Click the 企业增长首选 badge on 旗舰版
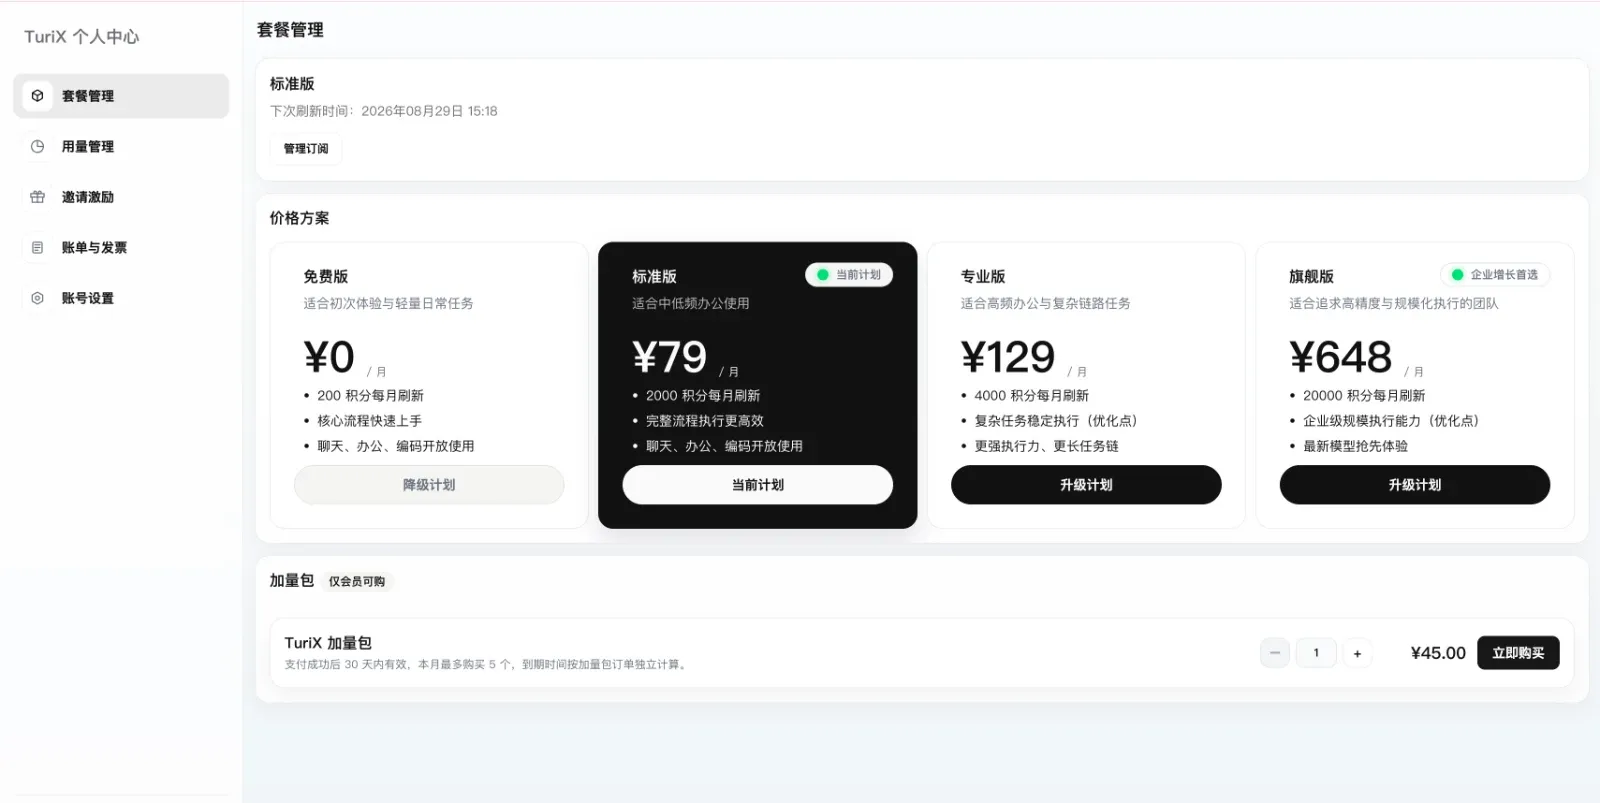Viewport: 1600px width, 803px height. (x=1495, y=275)
